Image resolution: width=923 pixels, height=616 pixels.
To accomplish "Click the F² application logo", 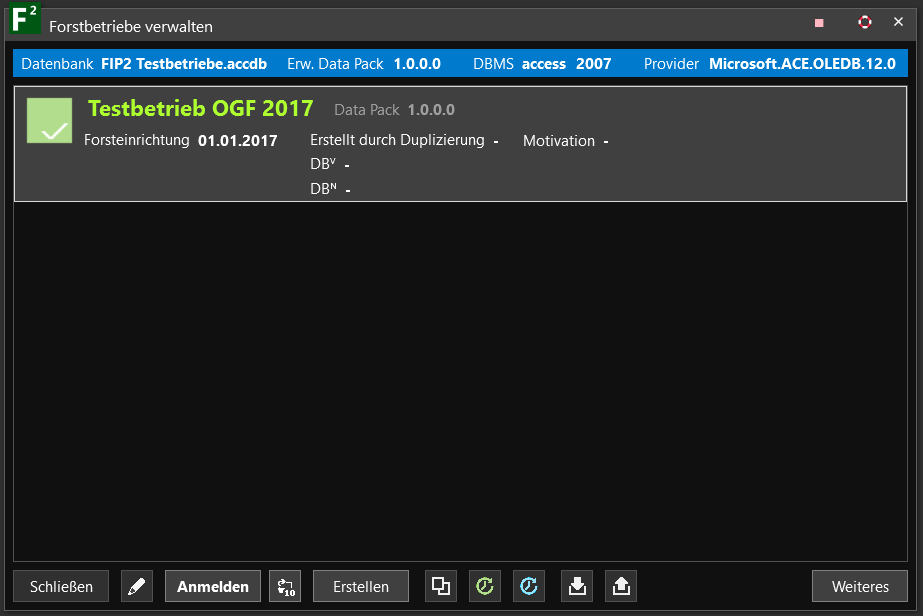I will click(x=24, y=20).
